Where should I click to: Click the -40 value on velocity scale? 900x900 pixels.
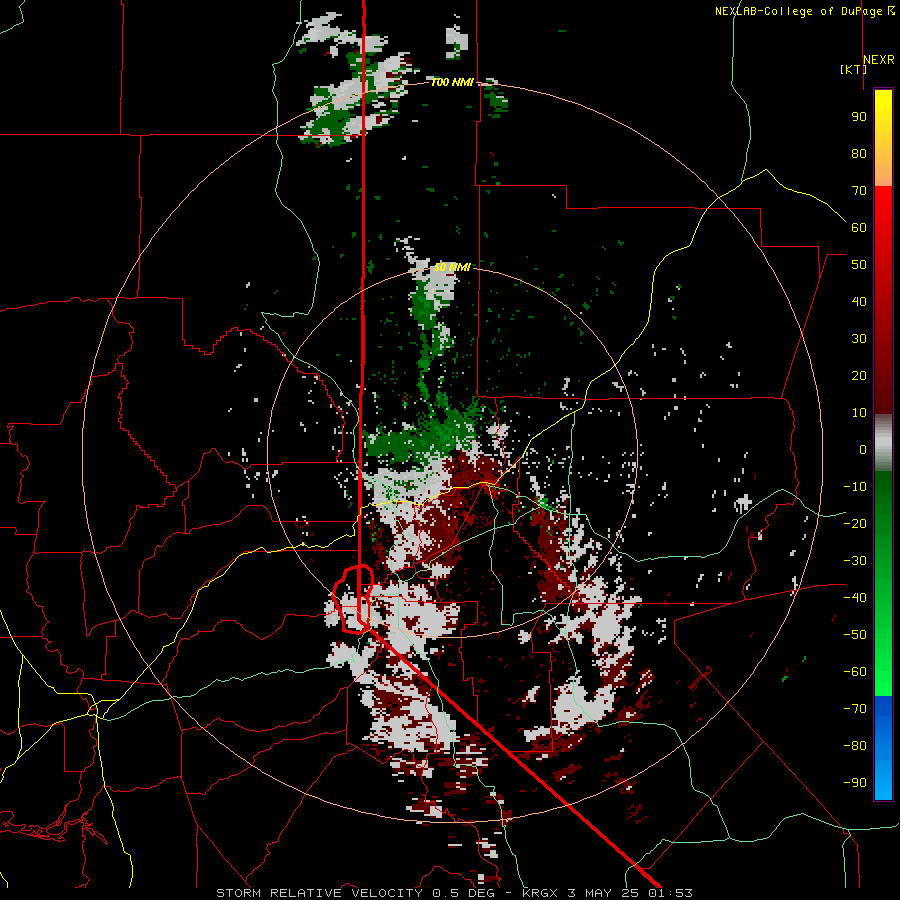click(x=855, y=598)
